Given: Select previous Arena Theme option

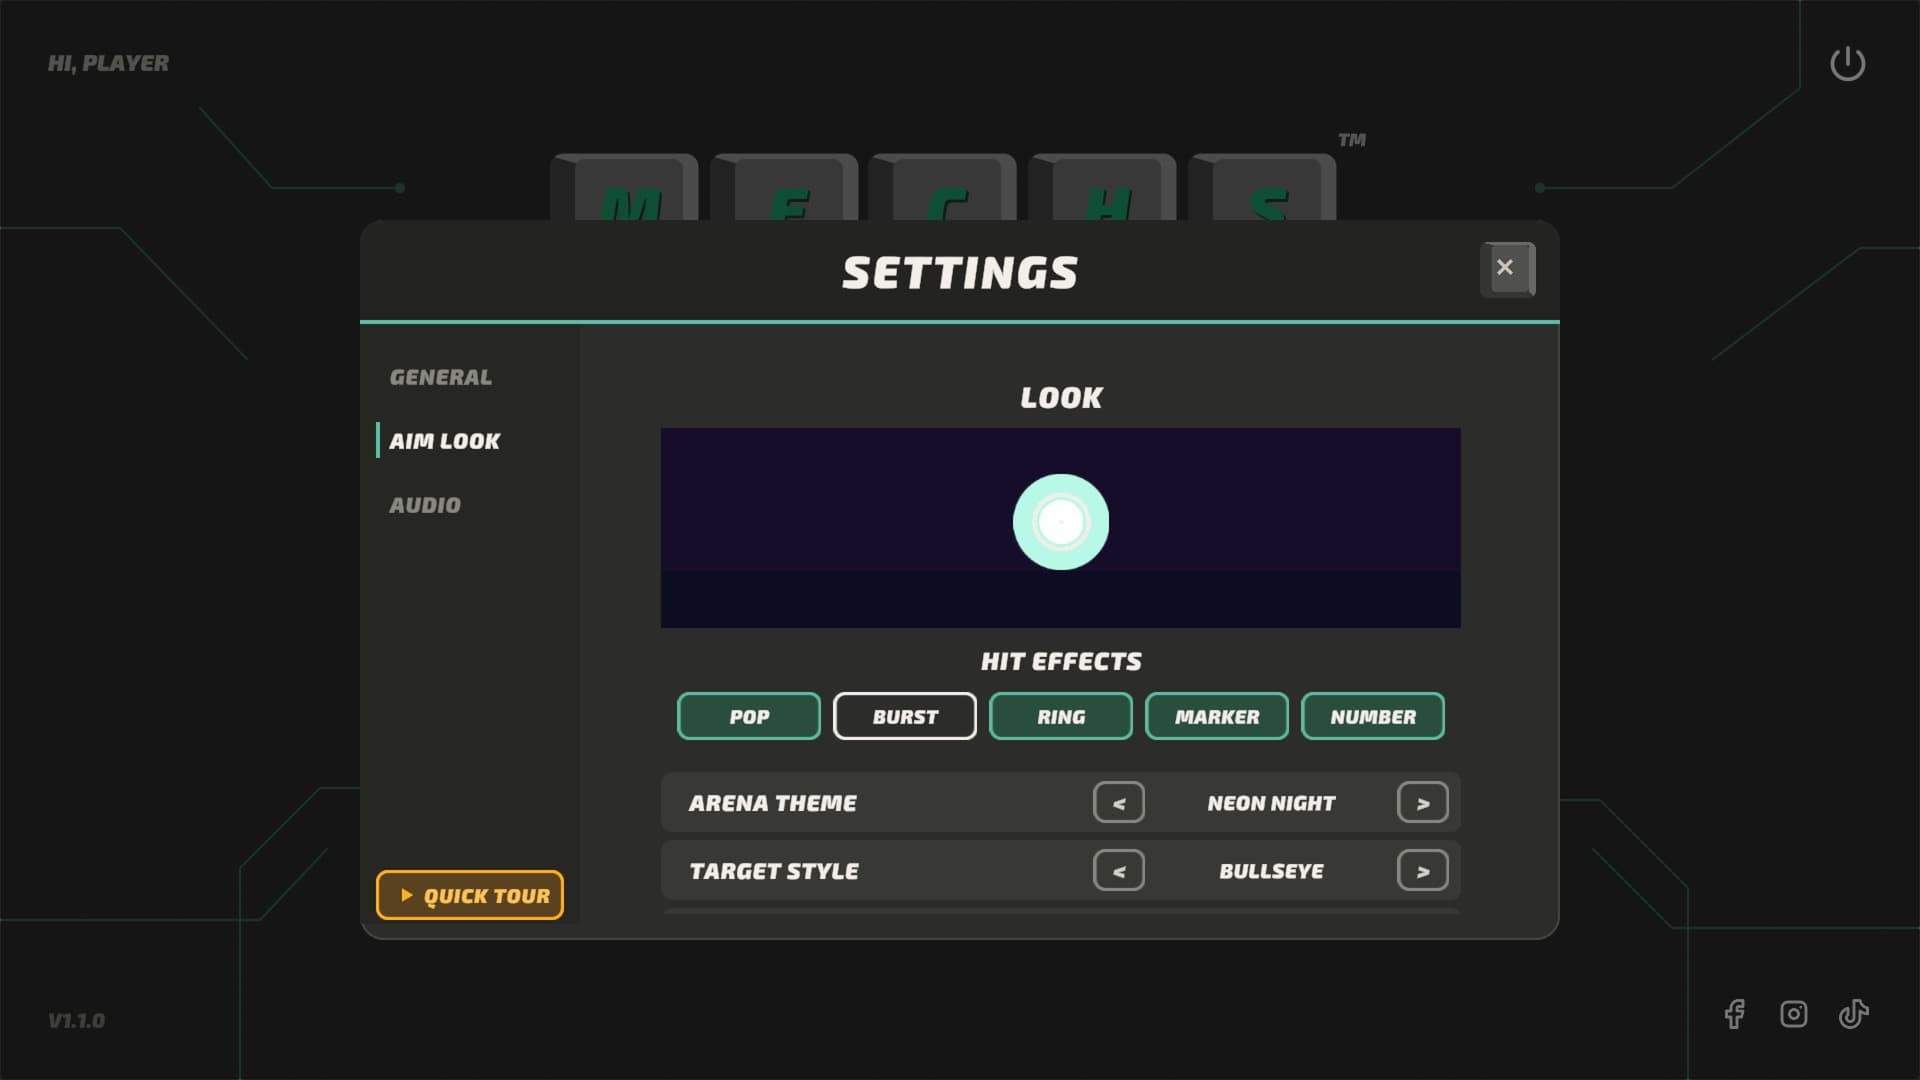Looking at the screenshot, I should click(x=1119, y=802).
